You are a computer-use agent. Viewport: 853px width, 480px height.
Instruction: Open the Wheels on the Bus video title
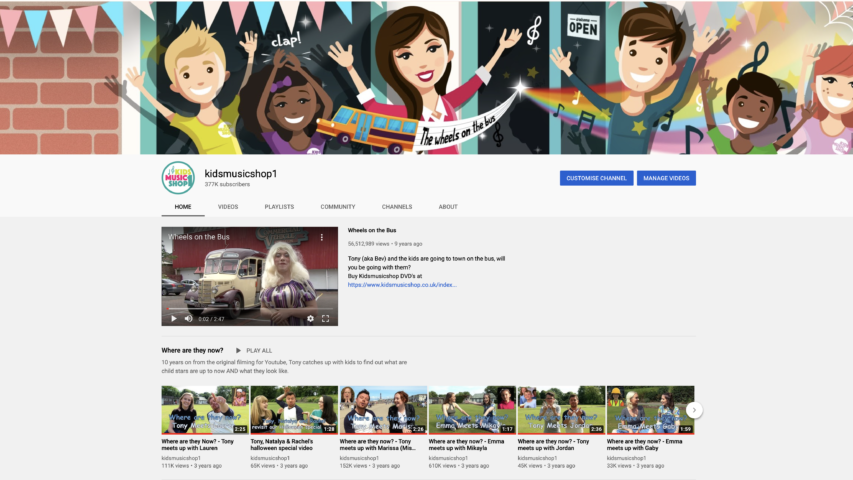[x=372, y=230]
